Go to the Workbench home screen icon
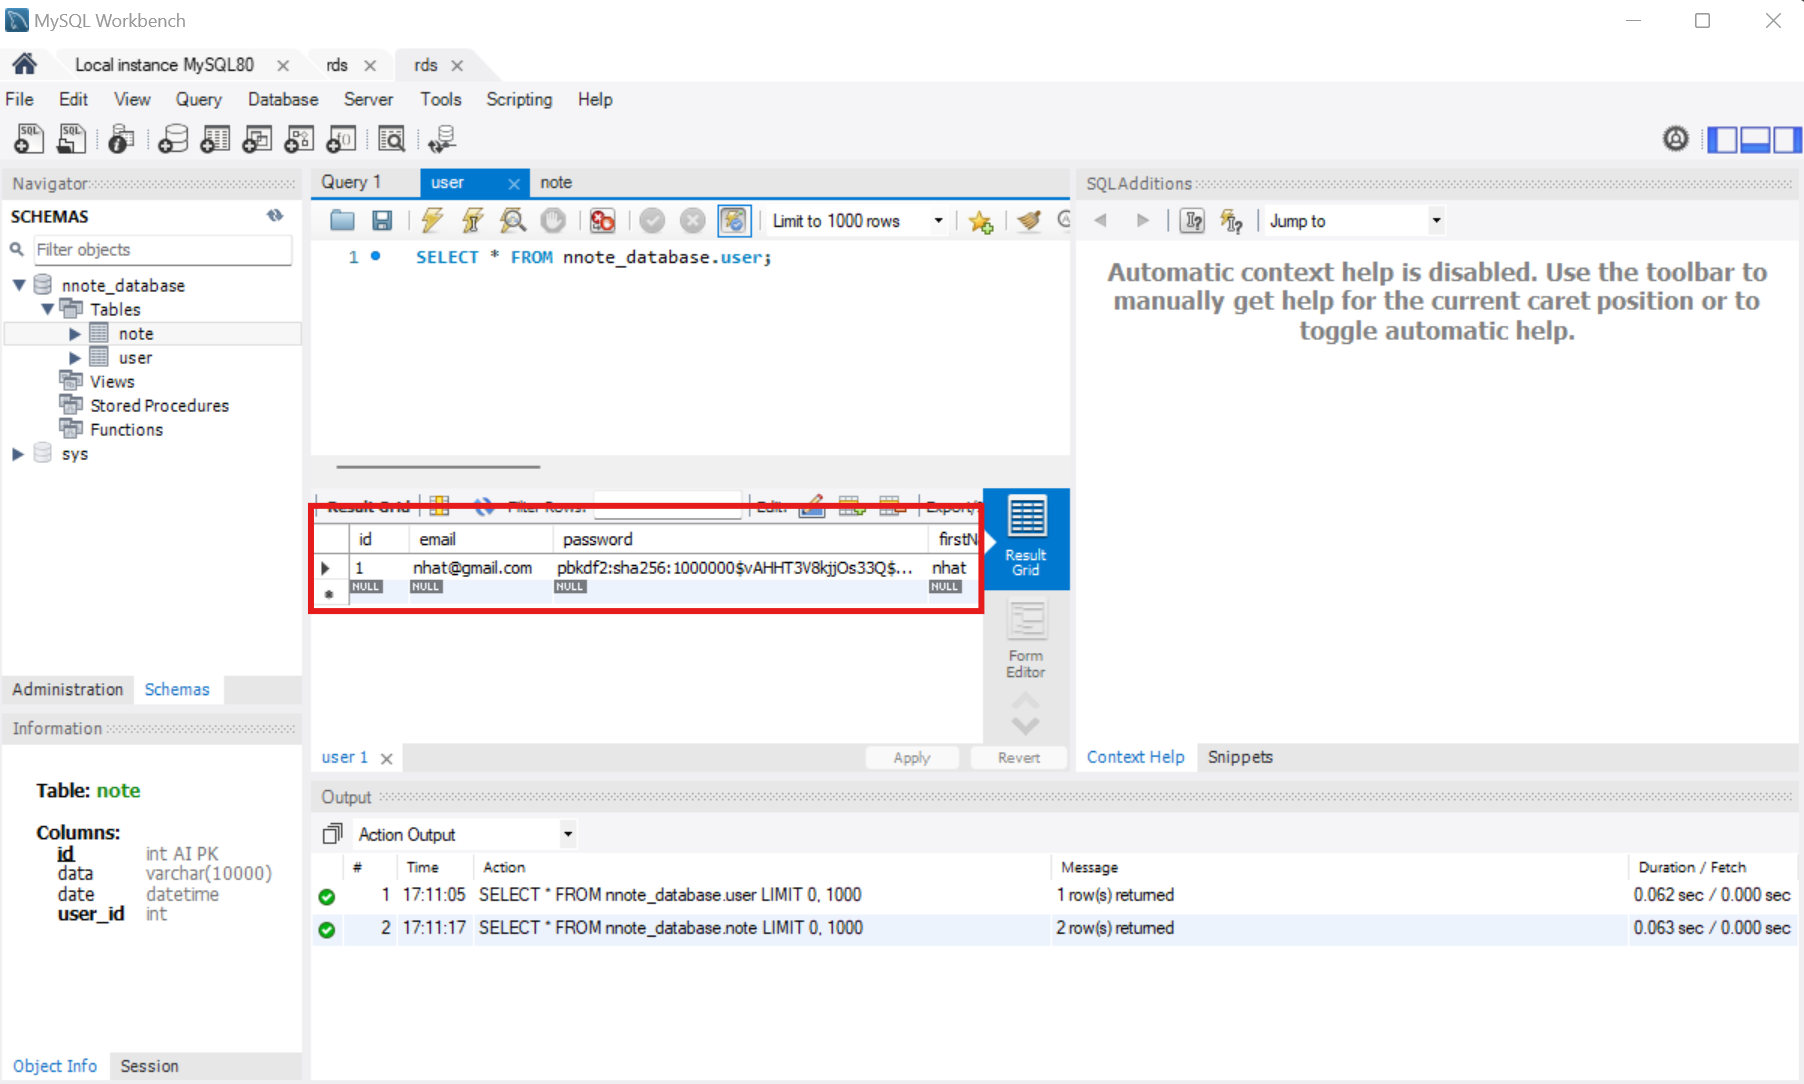1804x1084 pixels. click(25, 64)
